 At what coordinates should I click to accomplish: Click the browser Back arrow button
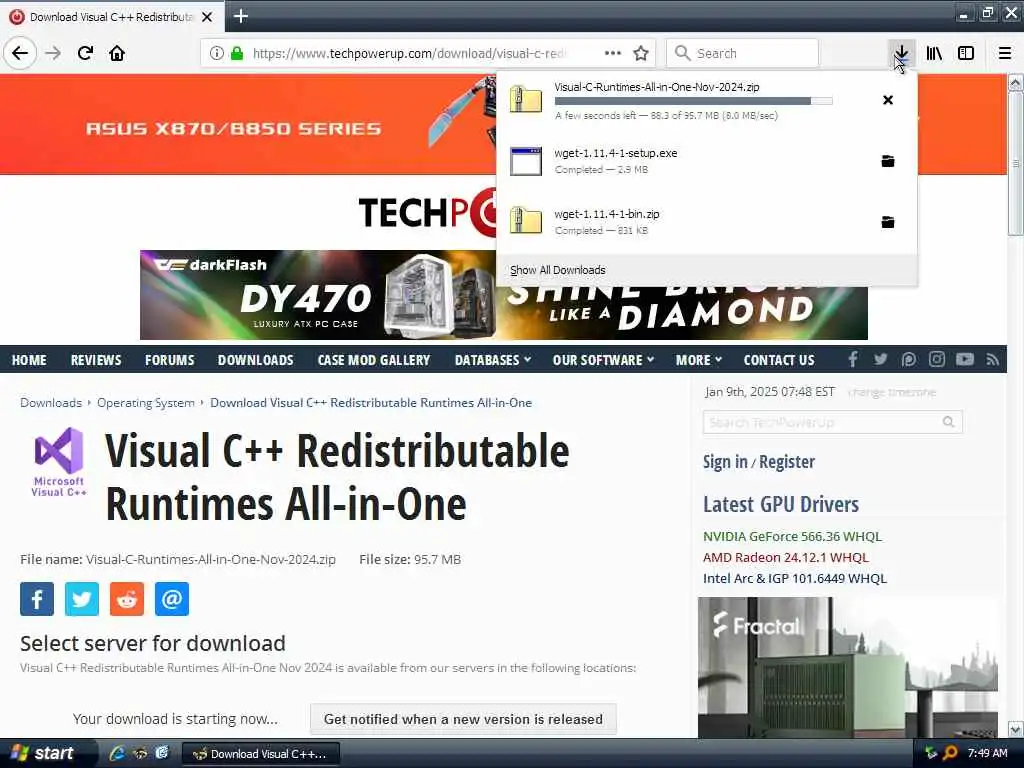pyautogui.click(x=20, y=53)
